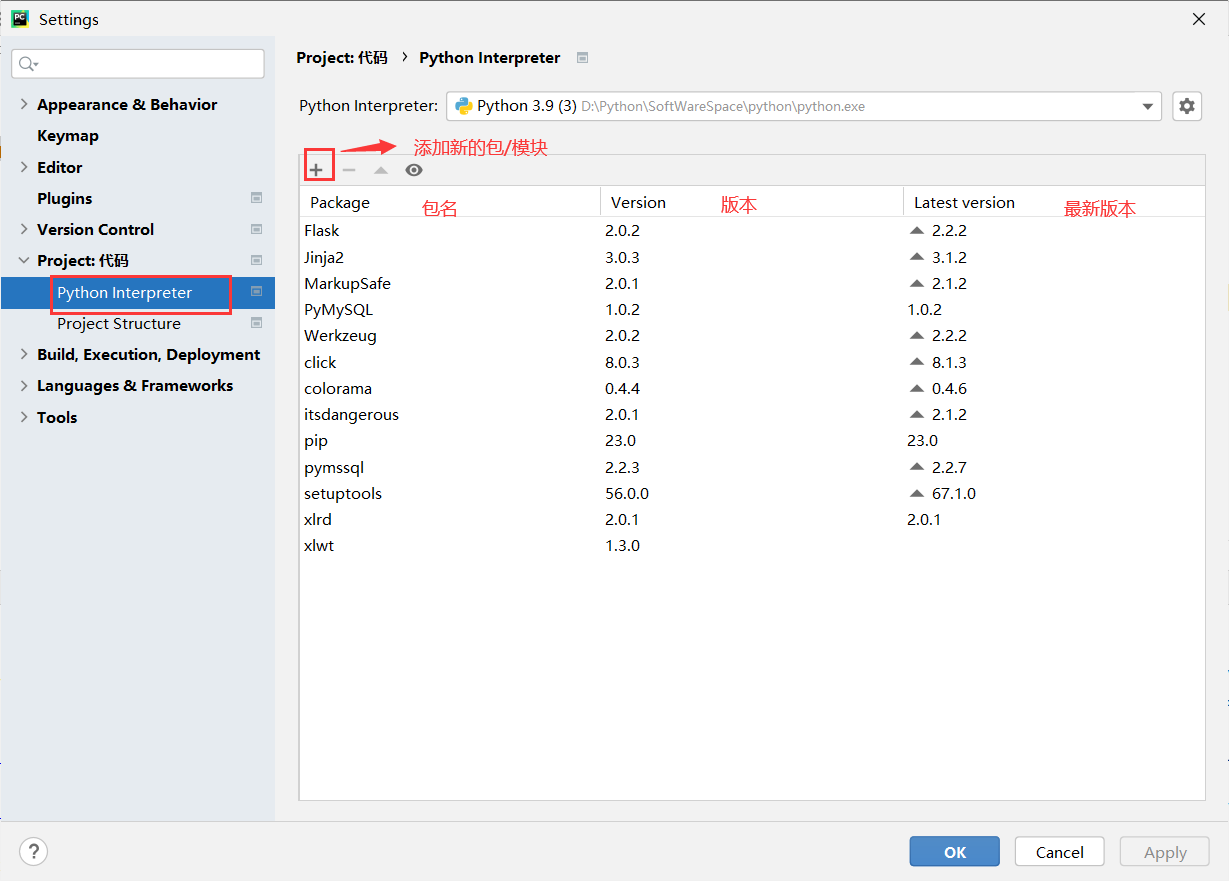
Task: Collapse the Project: 代码 tree node
Action: 24,260
